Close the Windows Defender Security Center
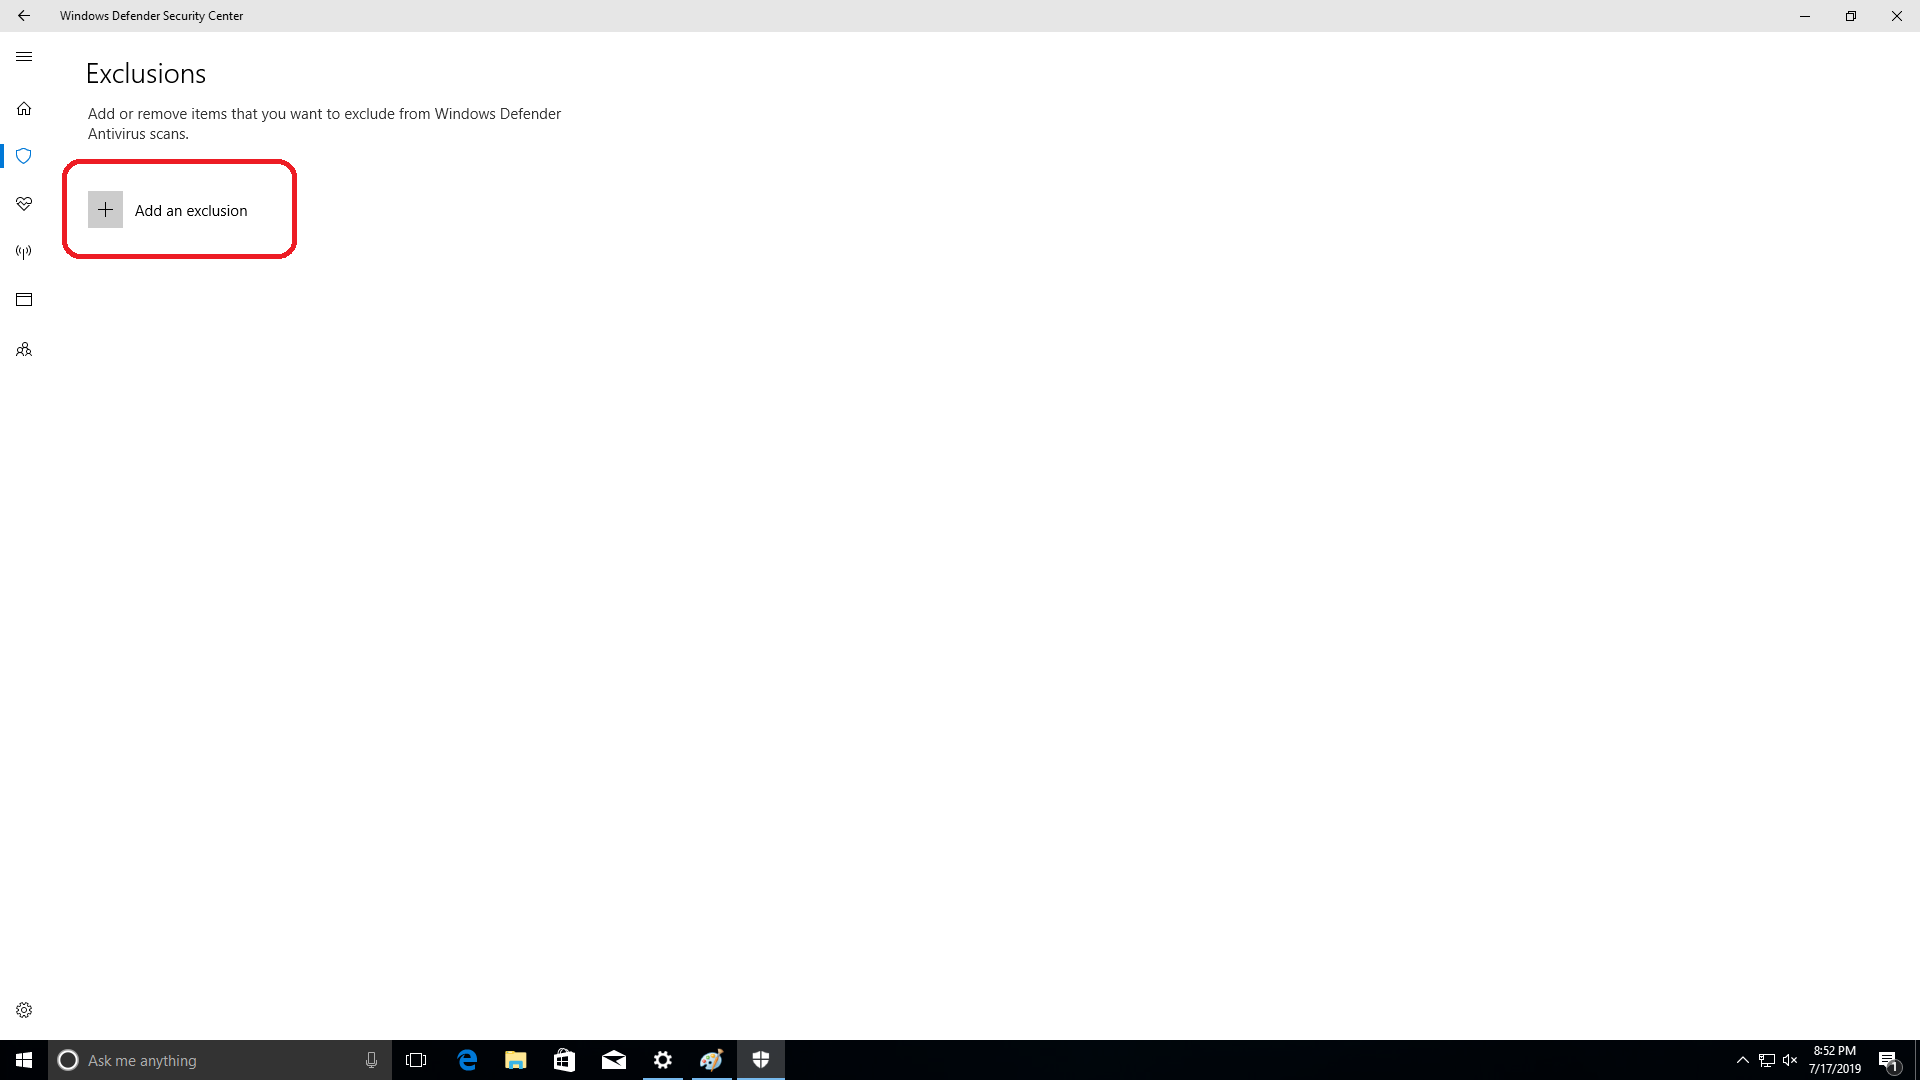Screen dimensions: 1920x1080 pyautogui.click(x=1897, y=16)
